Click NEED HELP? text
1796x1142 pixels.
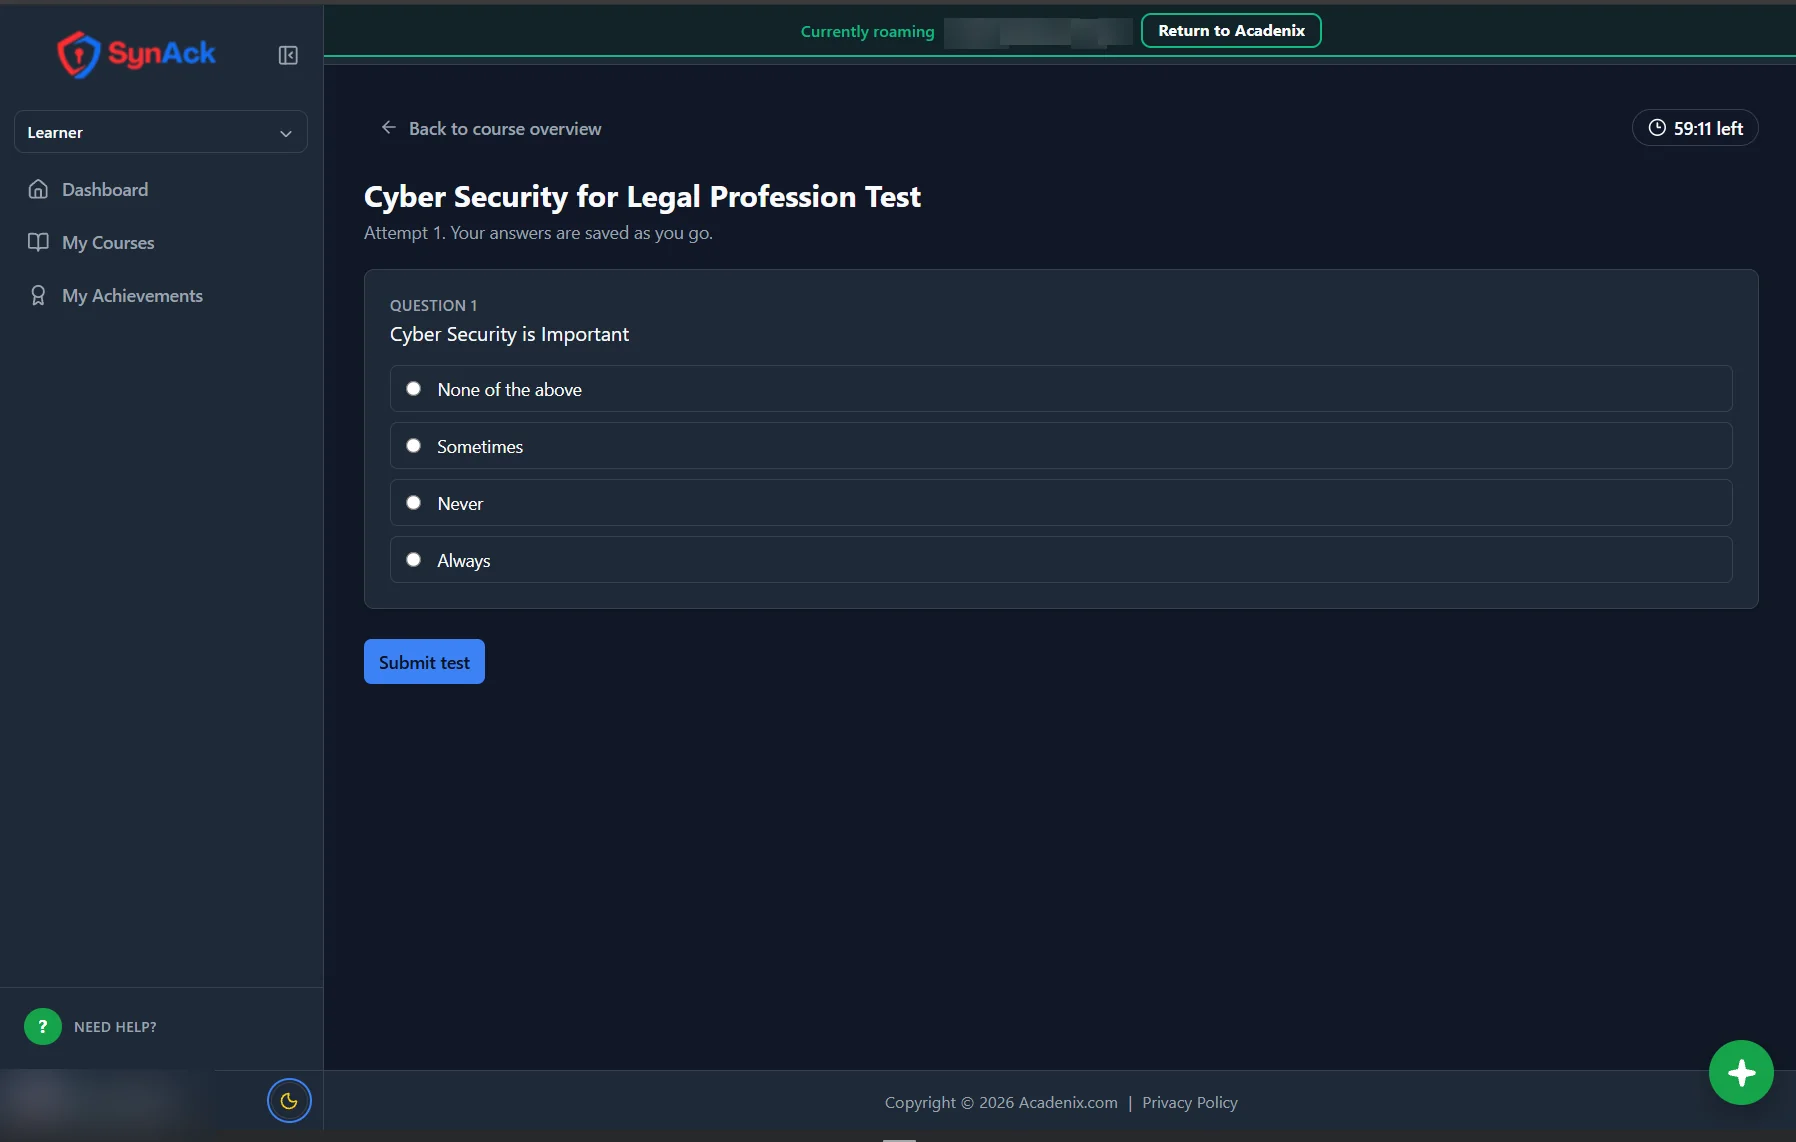click(115, 1027)
